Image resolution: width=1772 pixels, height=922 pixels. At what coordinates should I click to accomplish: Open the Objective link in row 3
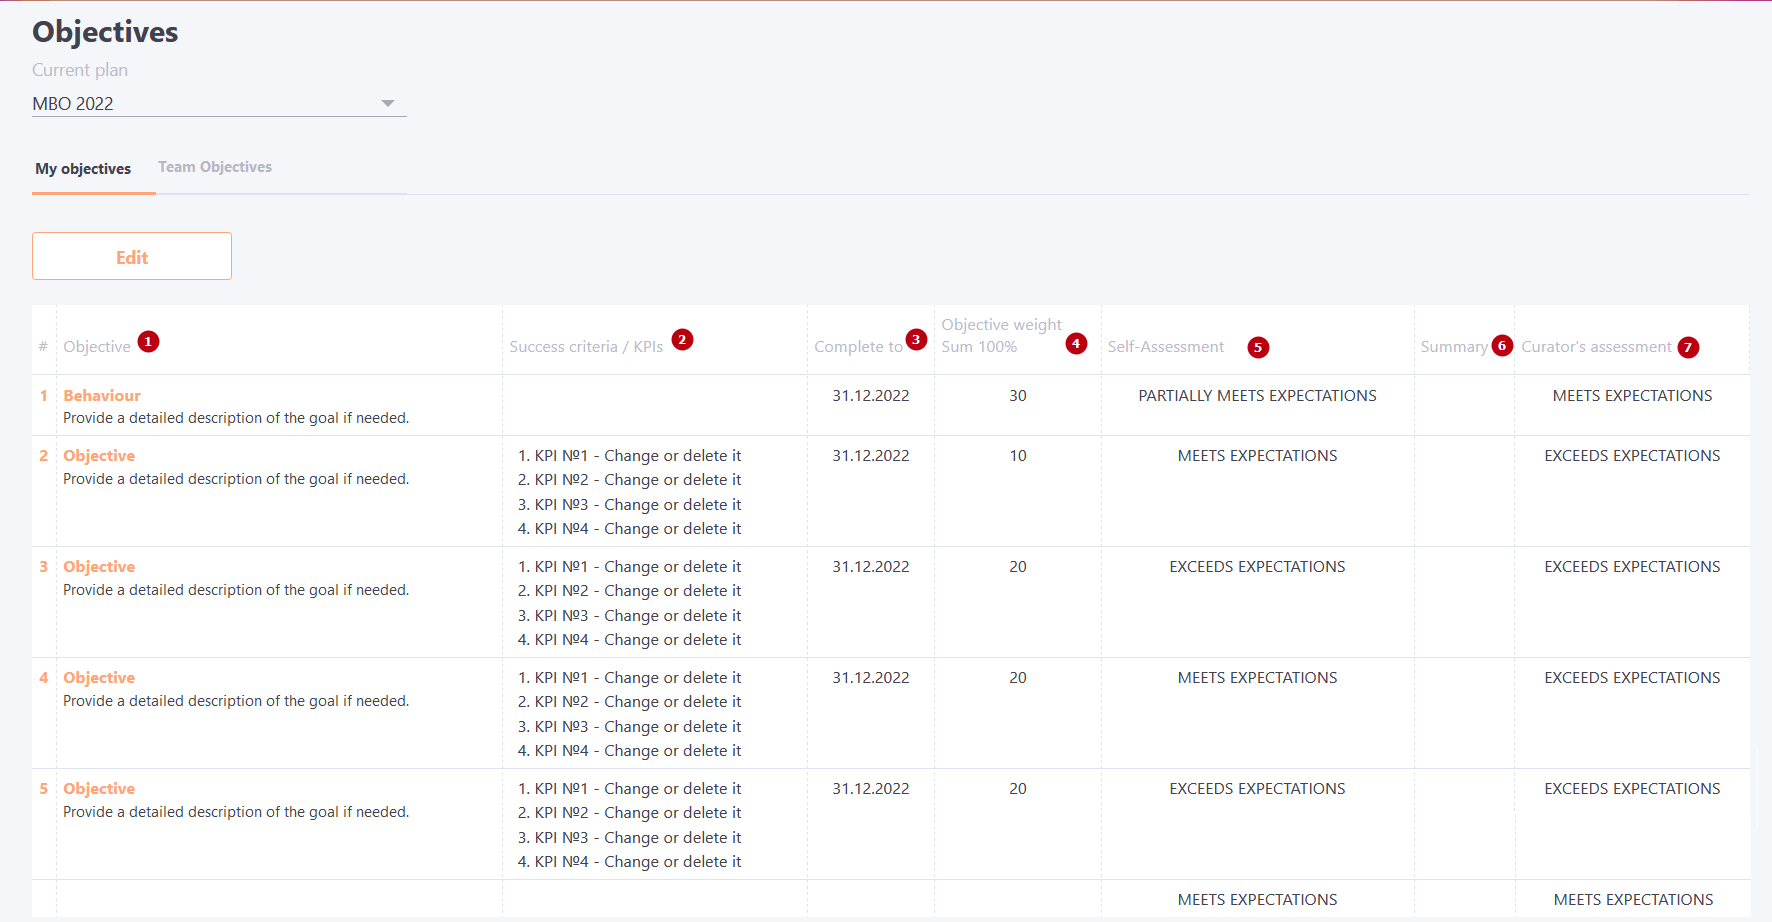click(99, 567)
